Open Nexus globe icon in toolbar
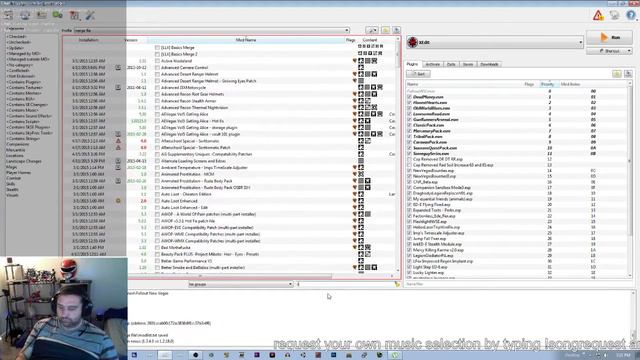This screenshot has width=640, height=360. click(25, 15)
